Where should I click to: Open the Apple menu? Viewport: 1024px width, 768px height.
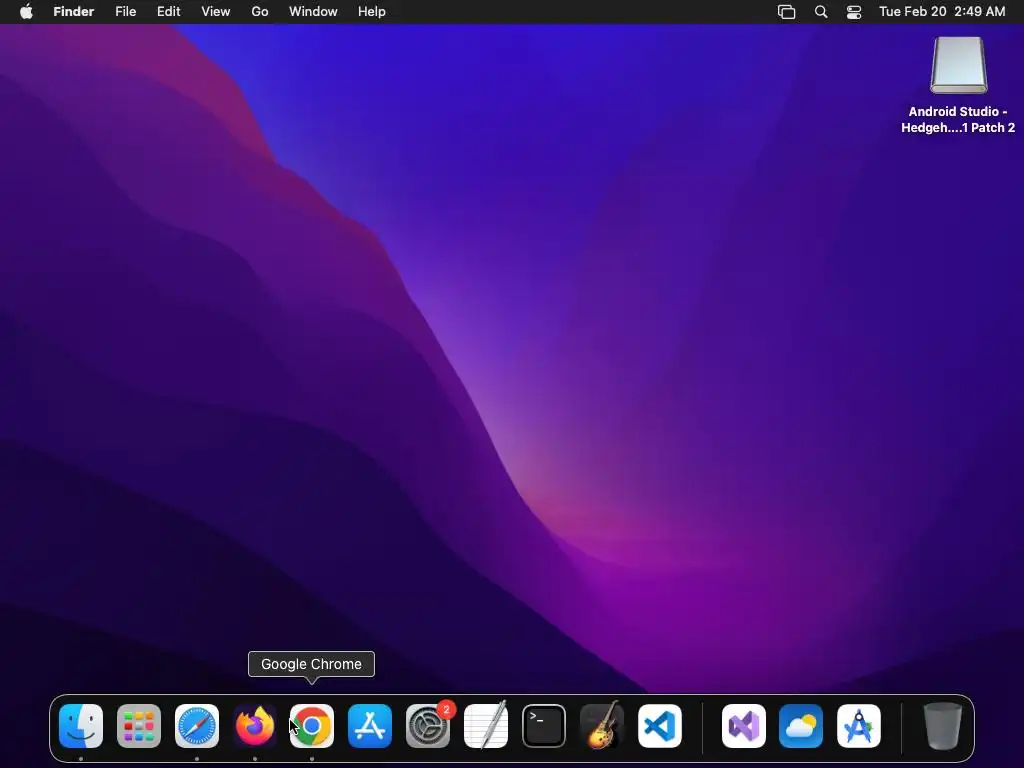[x=26, y=12]
